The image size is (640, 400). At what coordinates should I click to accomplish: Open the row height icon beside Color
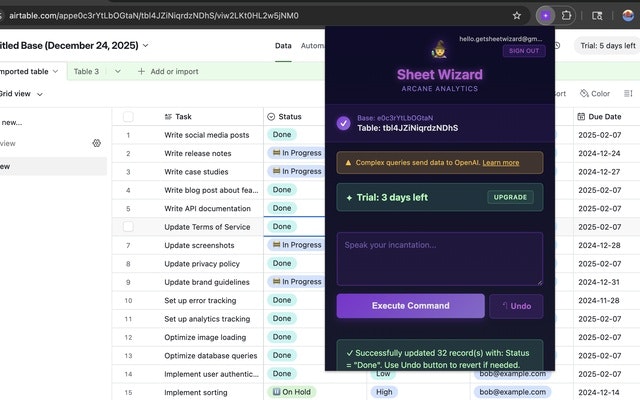(x=628, y=93)
